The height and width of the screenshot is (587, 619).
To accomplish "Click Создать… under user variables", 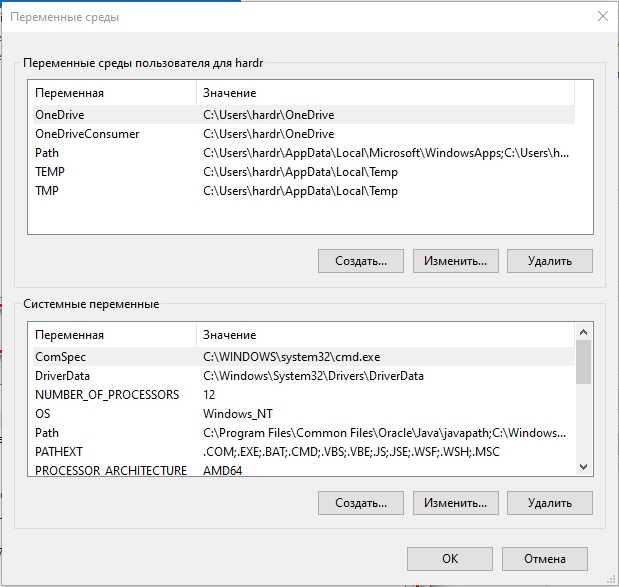I will (x=361, y=261).
